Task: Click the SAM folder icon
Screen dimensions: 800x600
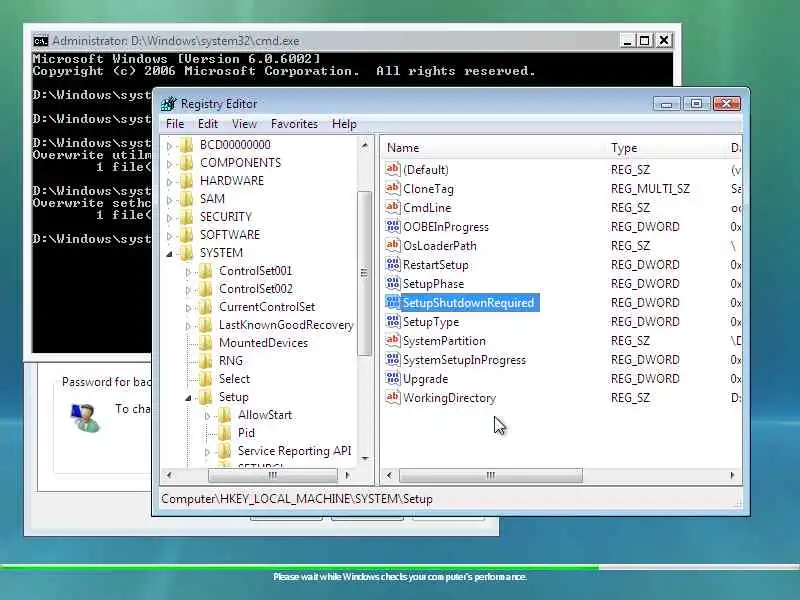Action: coord(187,199)
